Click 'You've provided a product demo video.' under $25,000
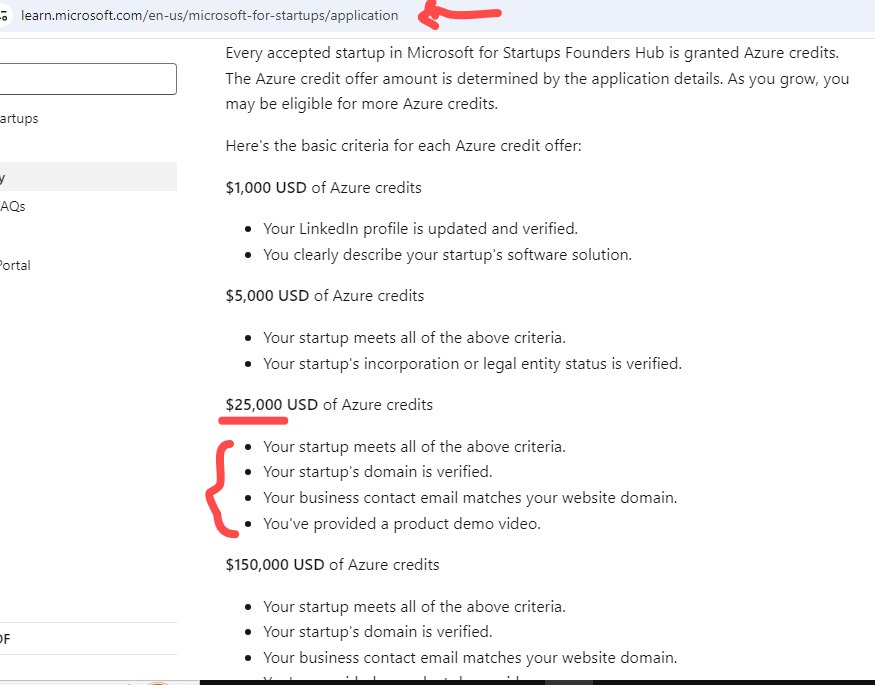875x685 pixels. tap(402, 524)
